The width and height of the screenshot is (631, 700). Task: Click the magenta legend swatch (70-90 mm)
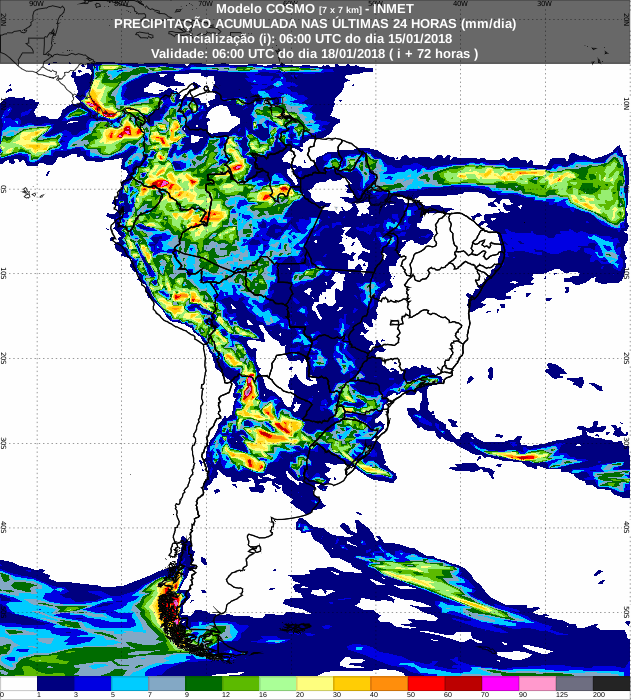pos(500,683)
